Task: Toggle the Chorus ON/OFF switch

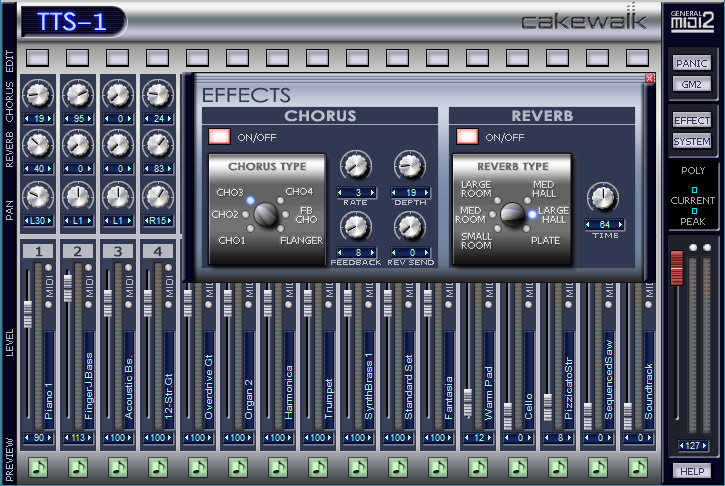Action: pyautogui.click(x=219, y=137)
